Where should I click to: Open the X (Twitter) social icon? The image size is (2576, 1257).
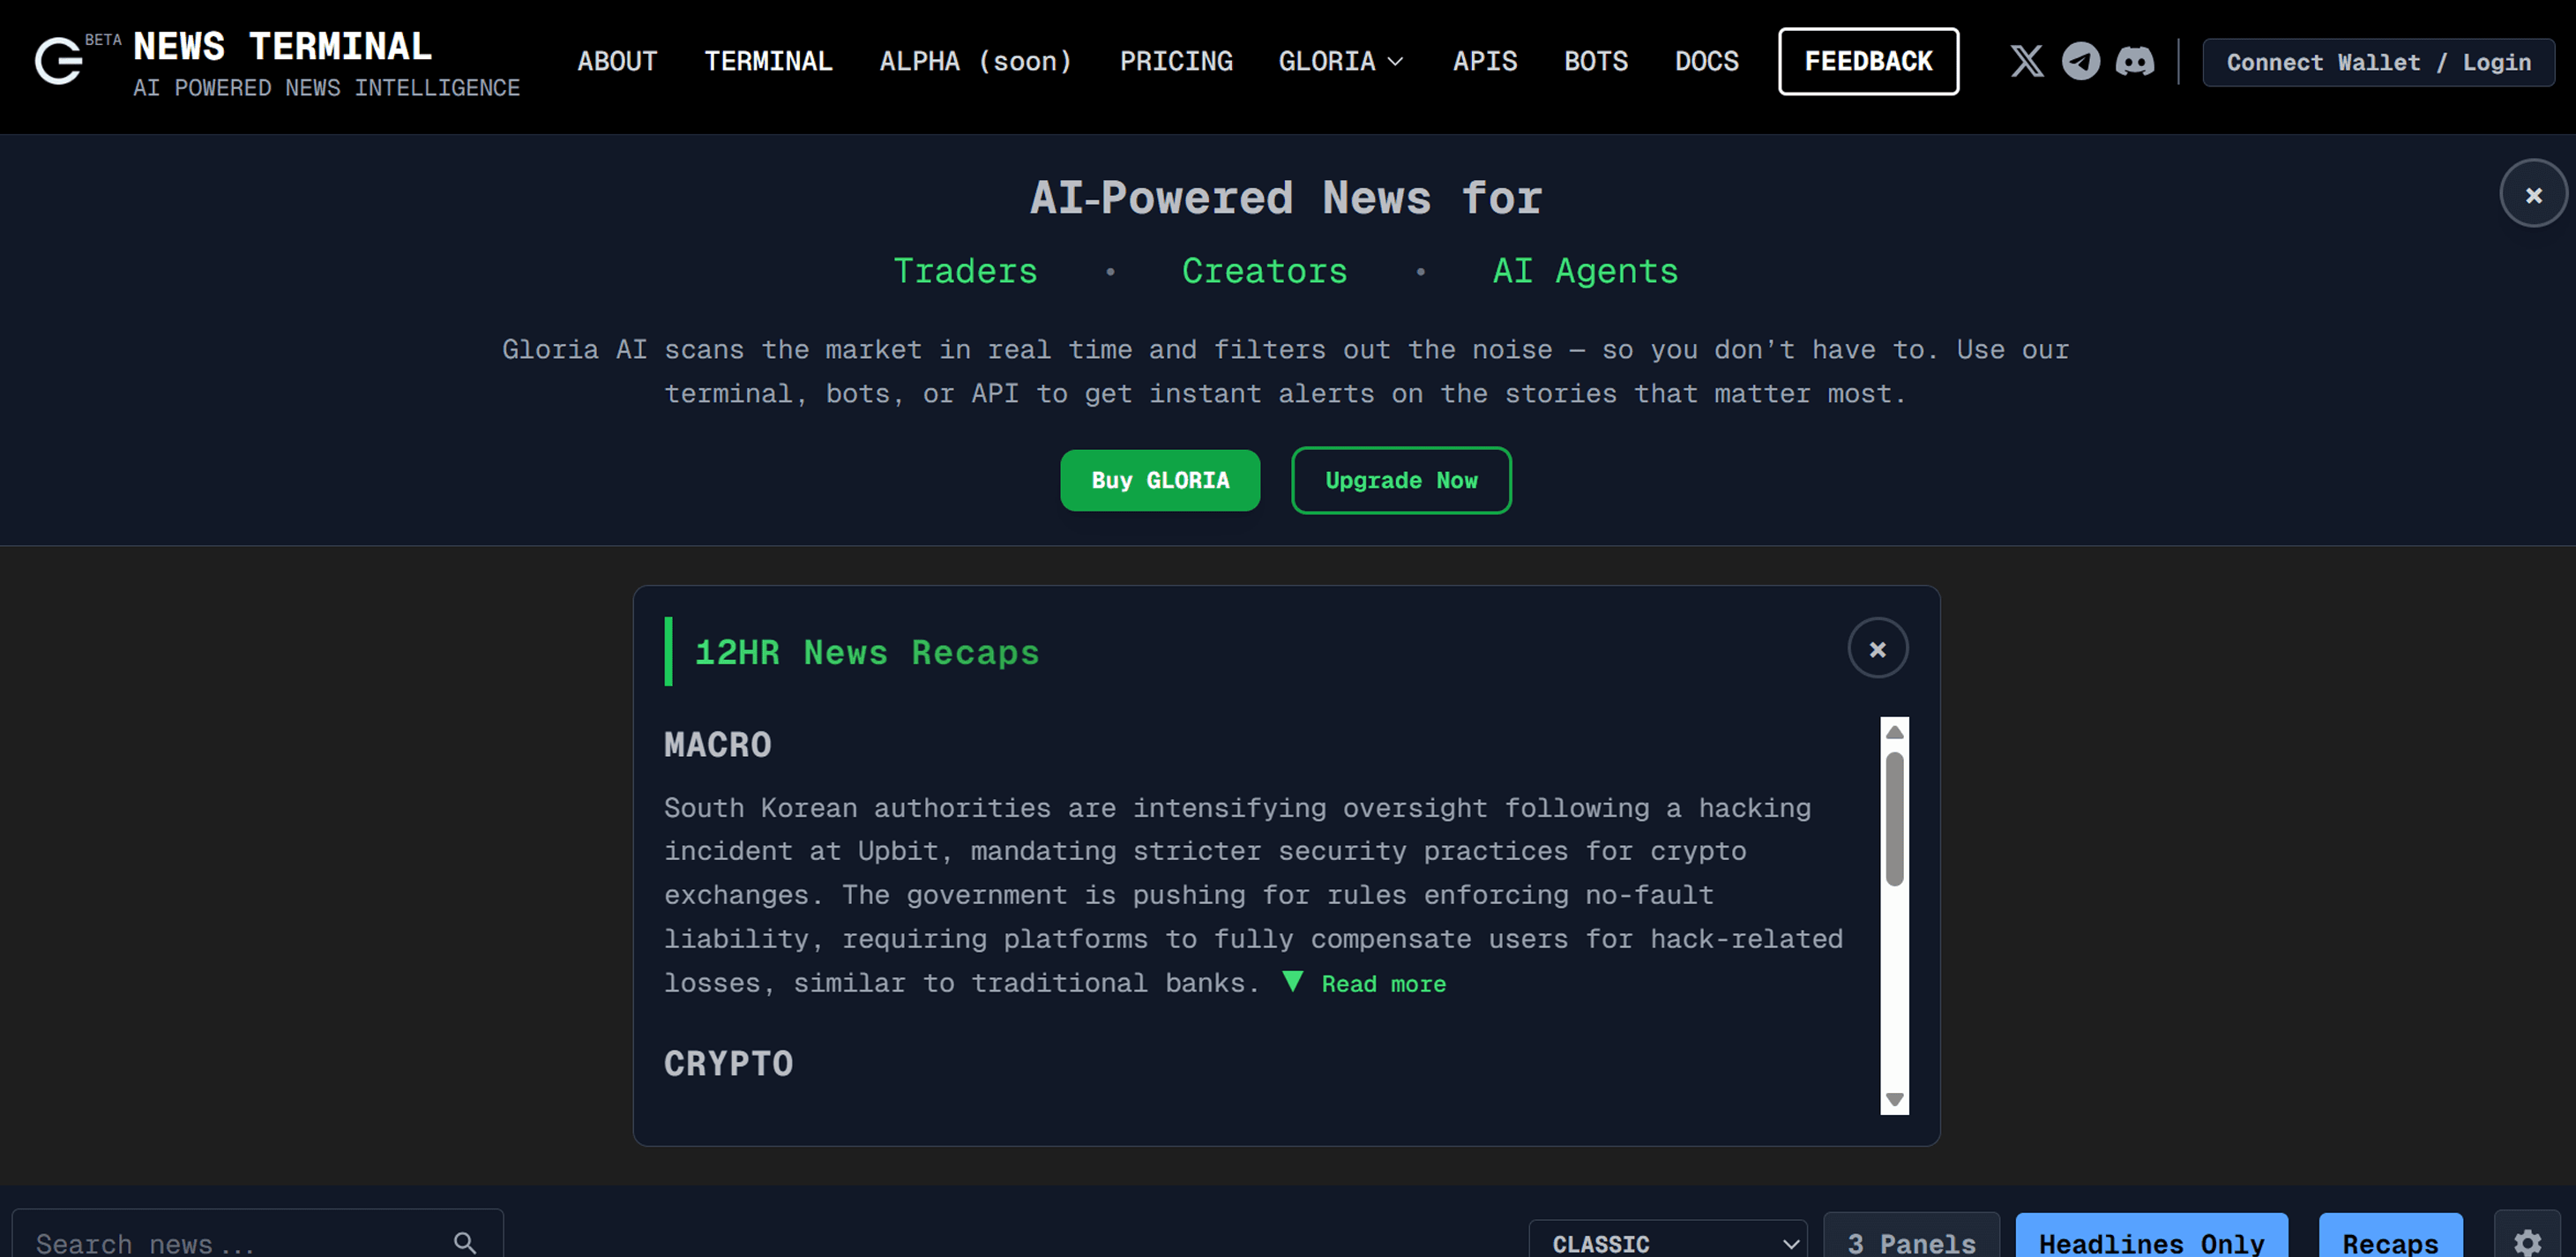[2026, 61]
